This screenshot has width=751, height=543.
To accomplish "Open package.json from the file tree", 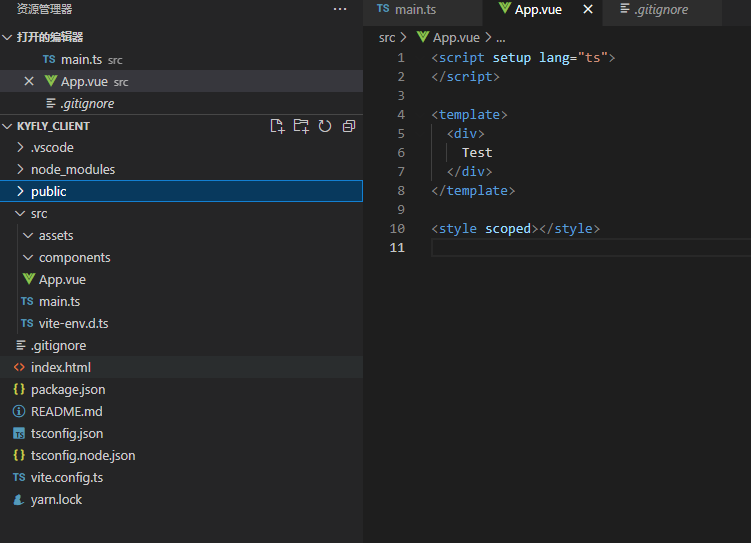I will pos(67,389).
